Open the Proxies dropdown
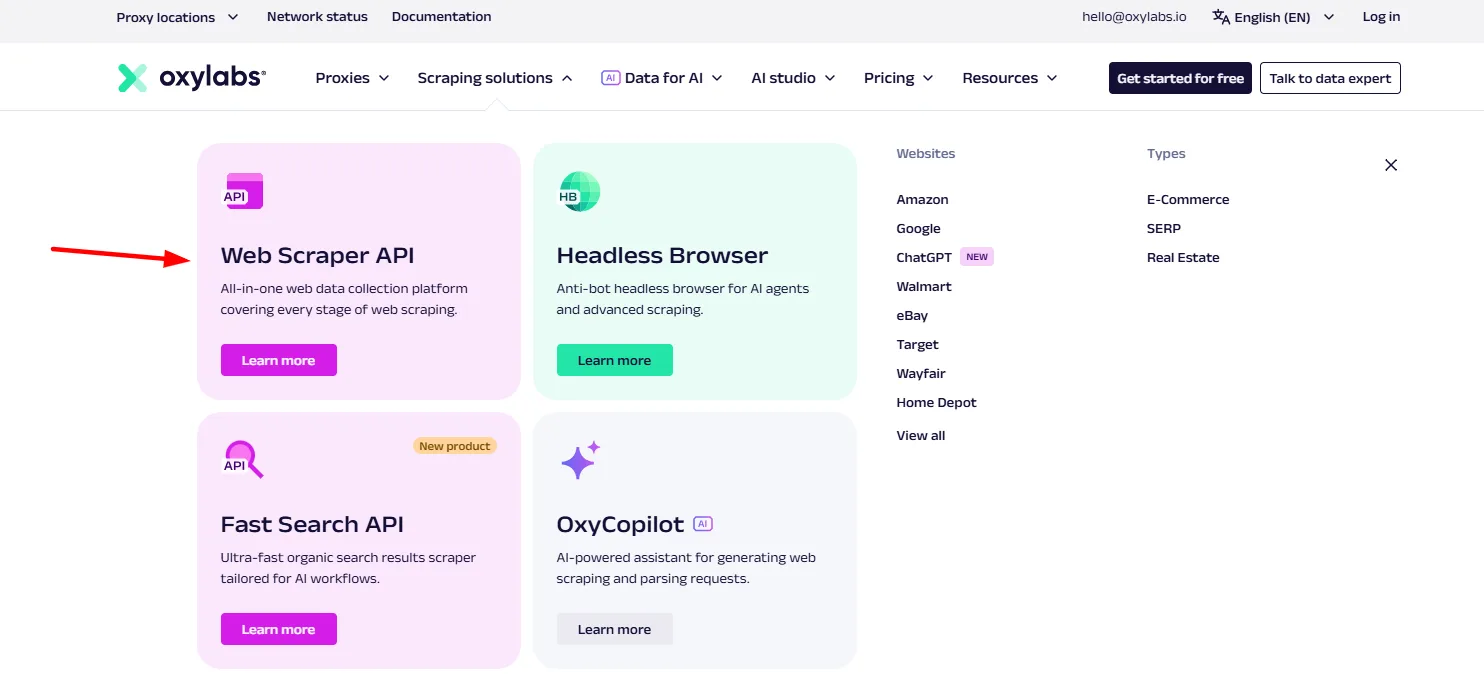The width and height of the screenshot is (1484, 690). coord(352,77)
